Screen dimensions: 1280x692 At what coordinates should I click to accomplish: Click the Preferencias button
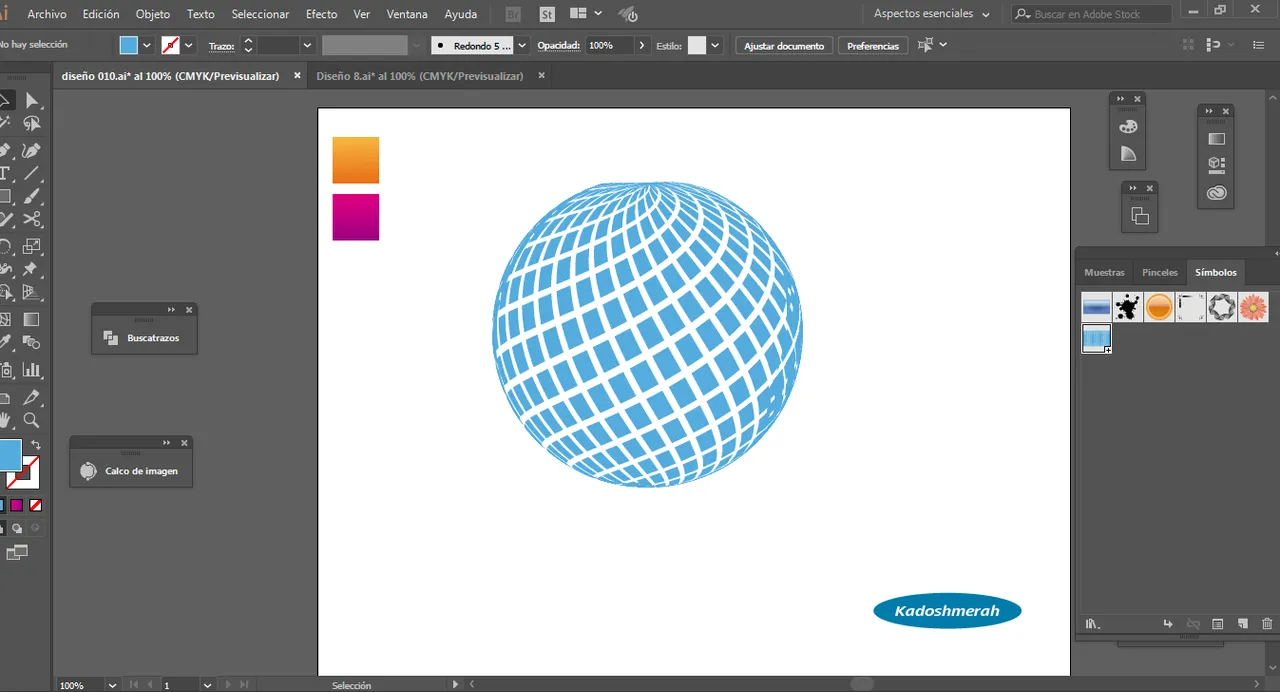pos(873,46)
